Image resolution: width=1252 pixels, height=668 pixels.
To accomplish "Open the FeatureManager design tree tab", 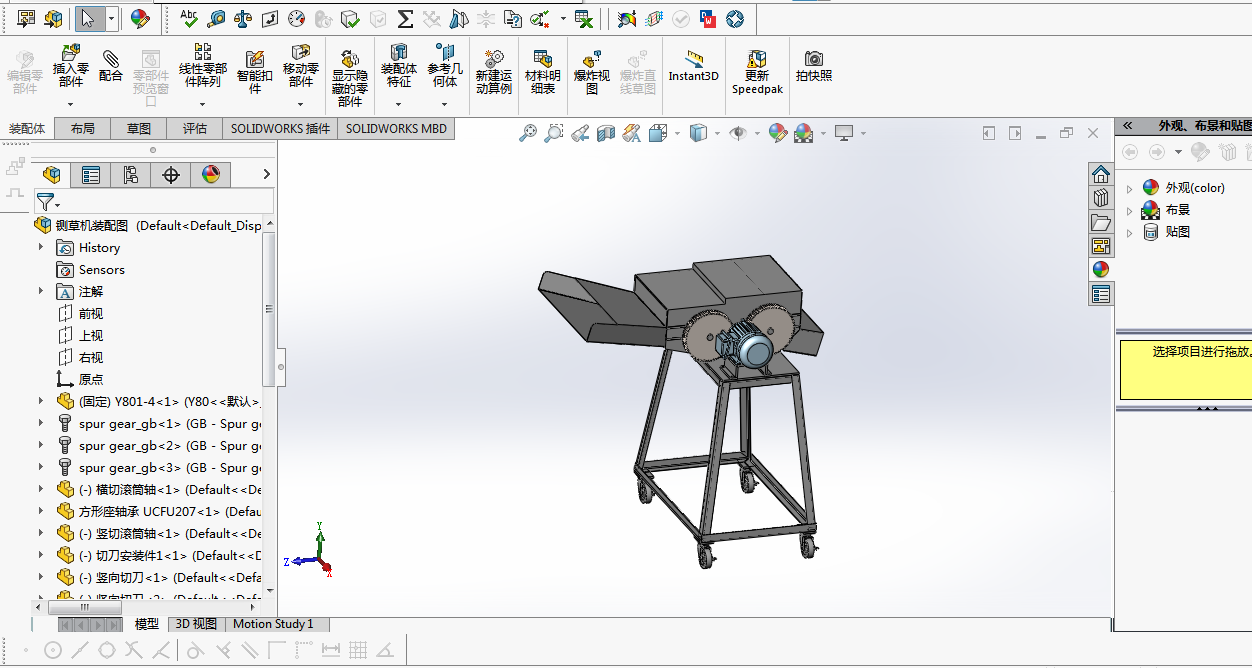I will pyautogui.click(x=51, y=175).
